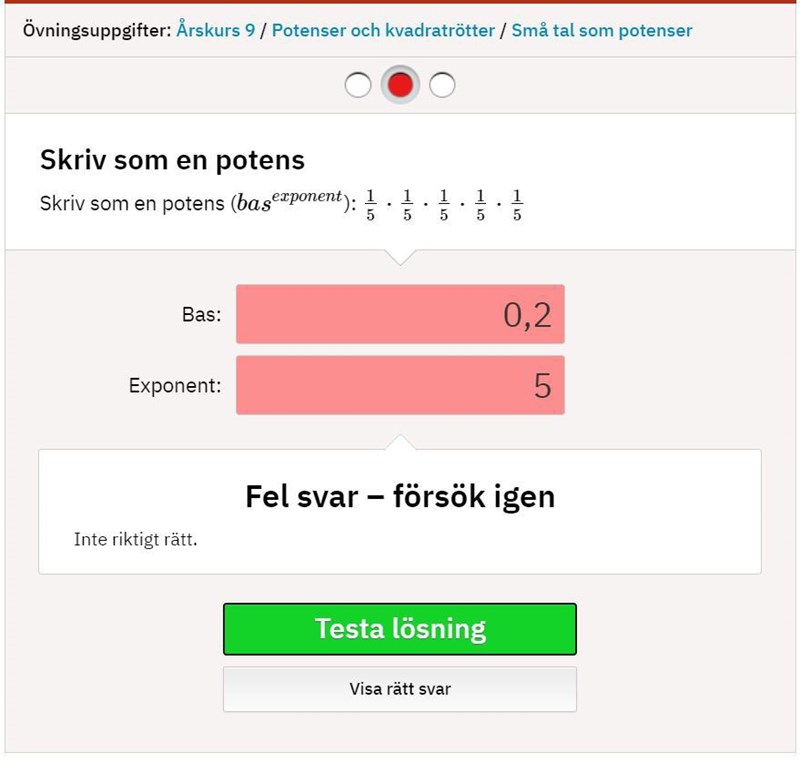This screenshot has width=800, height=763.
Task: Click the Visa rätt svar button
Action: (400, 689)
